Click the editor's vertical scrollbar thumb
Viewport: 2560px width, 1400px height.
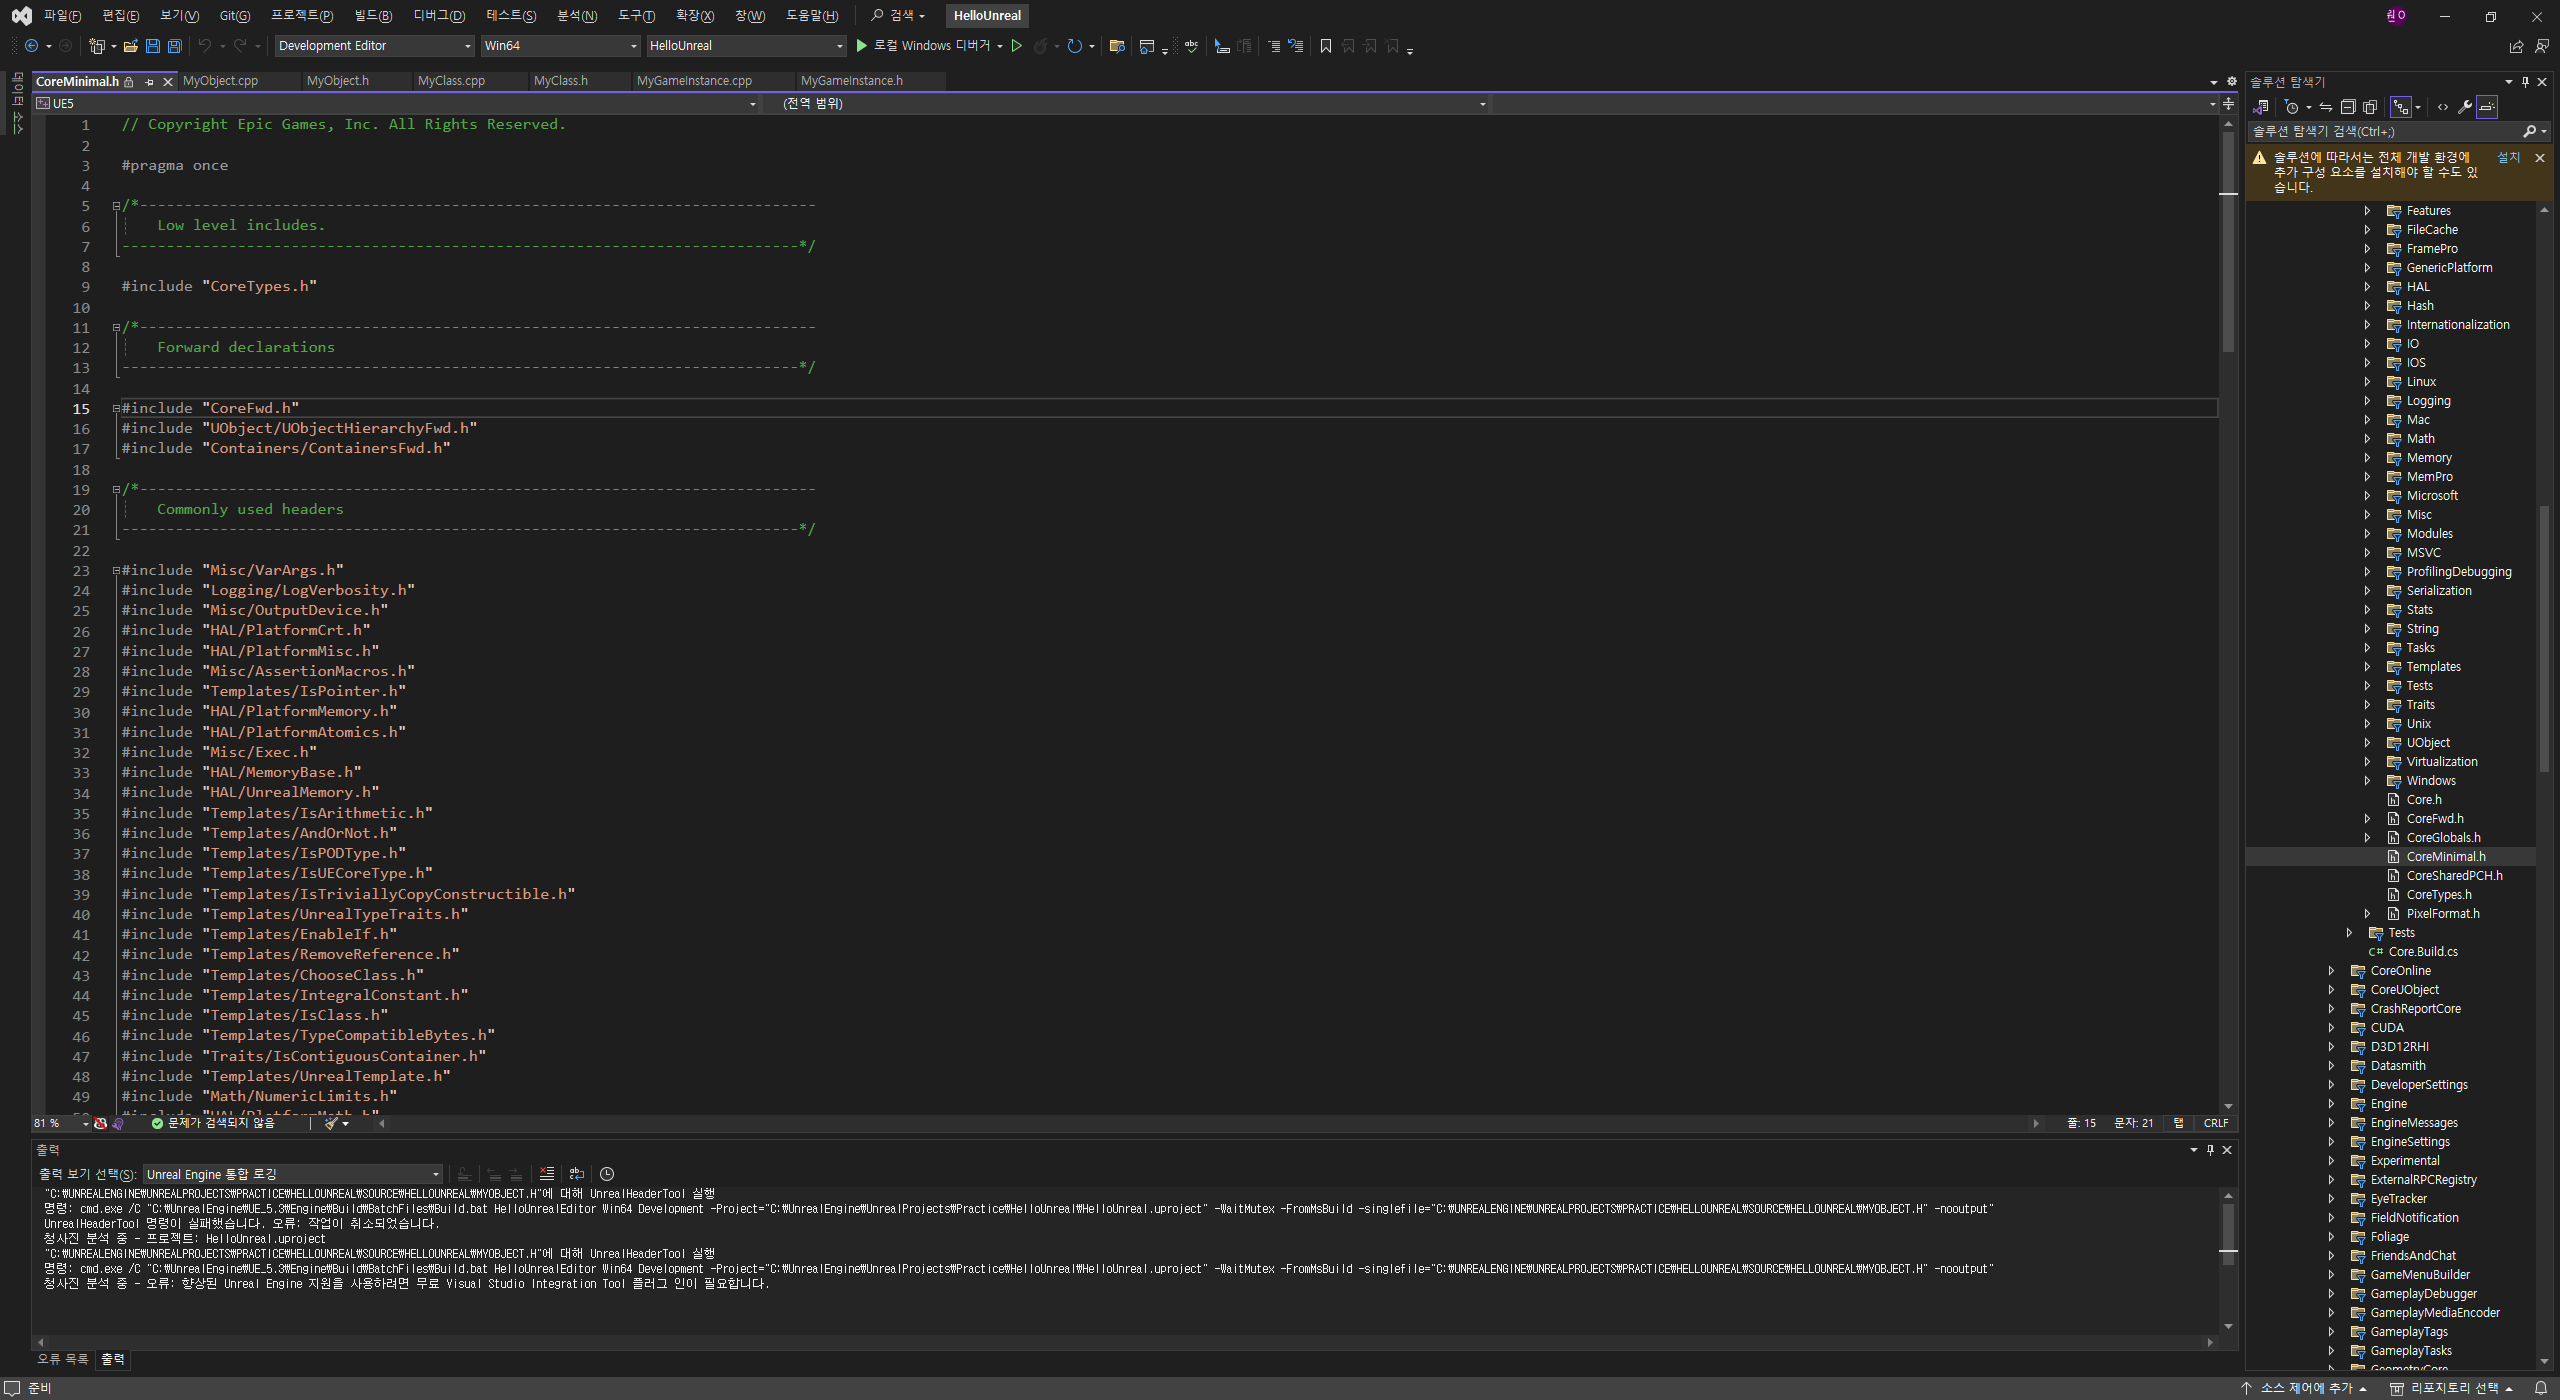coord(2228,240)
